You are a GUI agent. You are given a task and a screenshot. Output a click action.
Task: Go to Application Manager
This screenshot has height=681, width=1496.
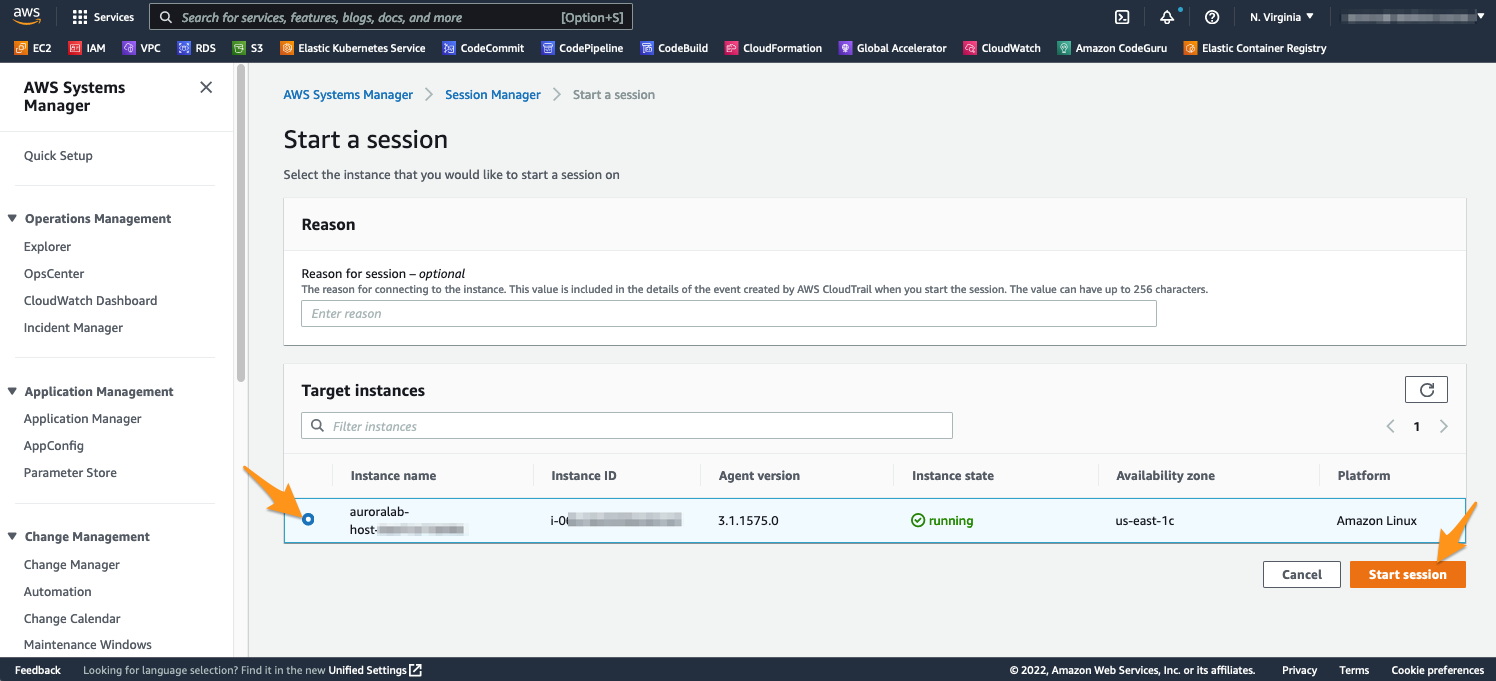(83, 419)
